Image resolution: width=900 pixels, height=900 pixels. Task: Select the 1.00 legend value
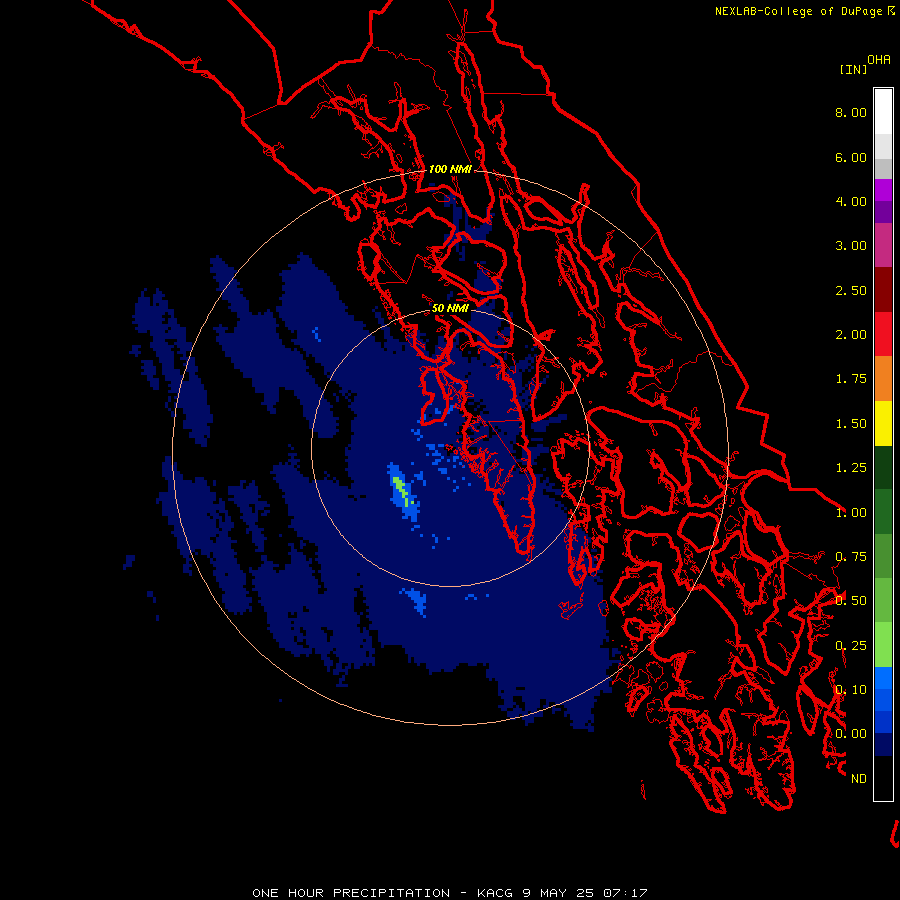coord(851,513)
